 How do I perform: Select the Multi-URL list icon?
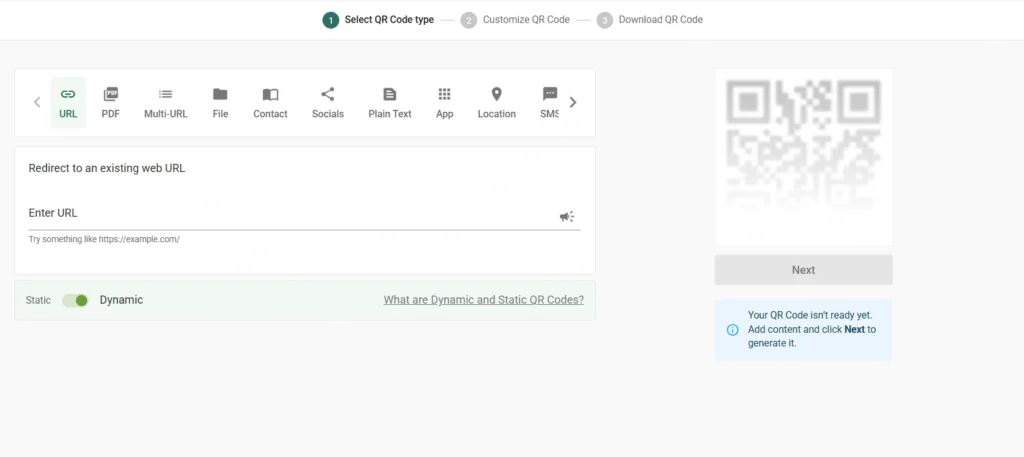point(165,95)
